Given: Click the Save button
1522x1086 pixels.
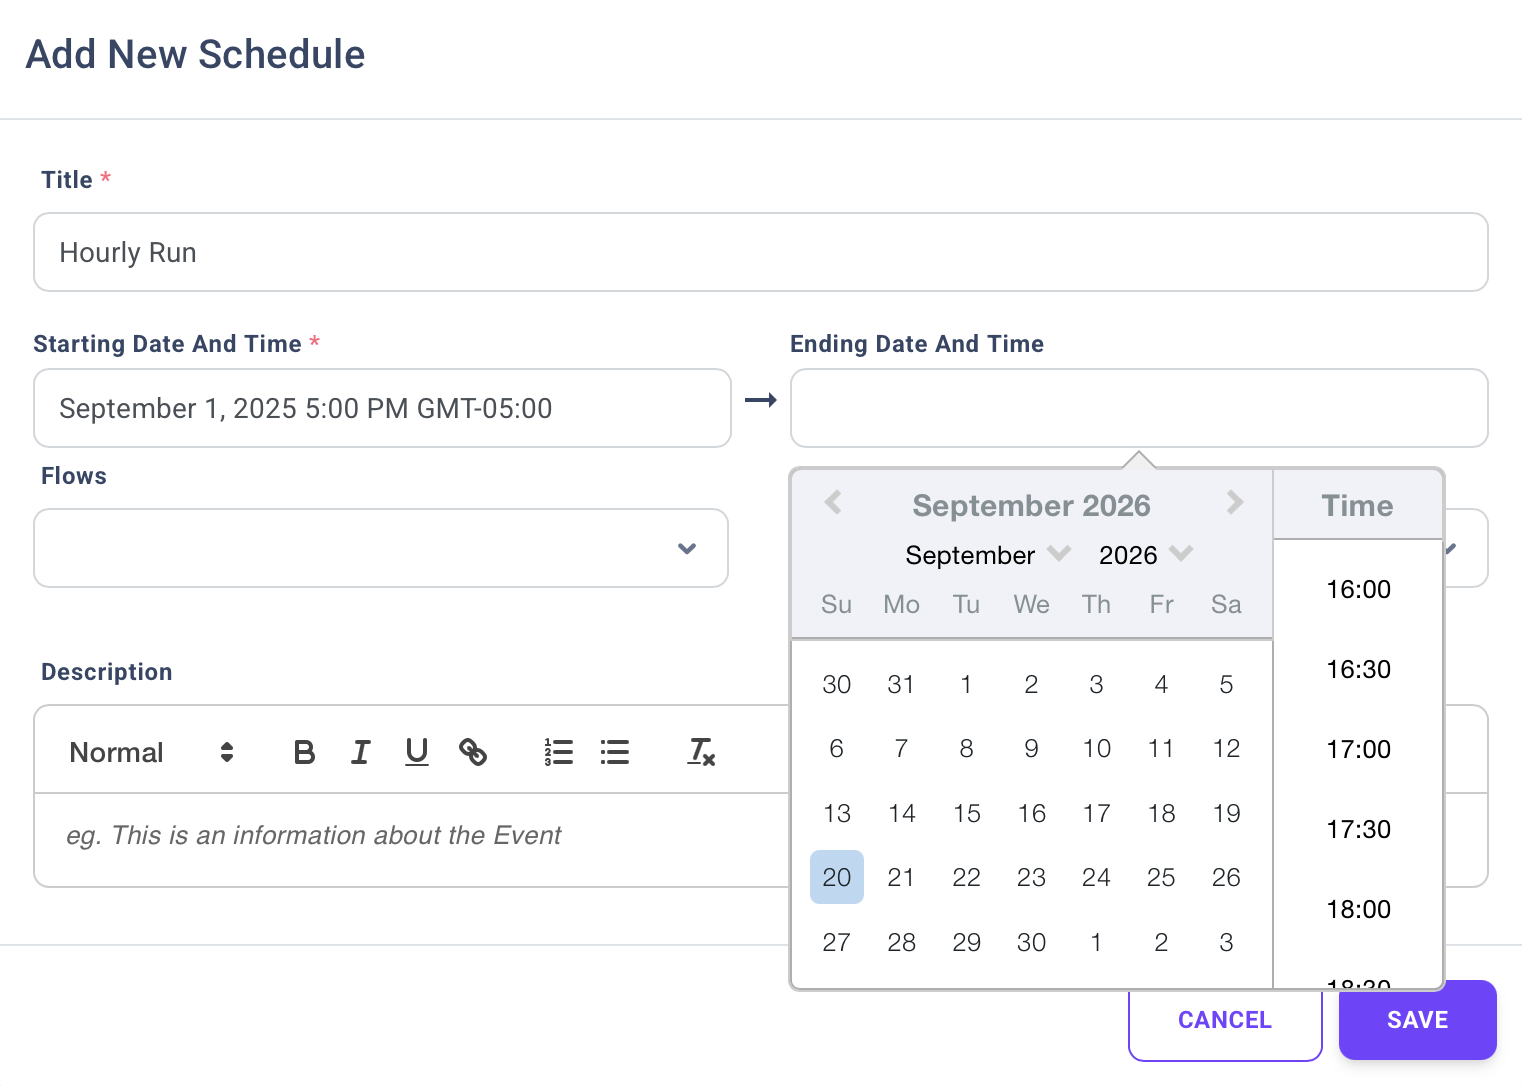Looking at the screenshot, I should tap(1417, 1020).
